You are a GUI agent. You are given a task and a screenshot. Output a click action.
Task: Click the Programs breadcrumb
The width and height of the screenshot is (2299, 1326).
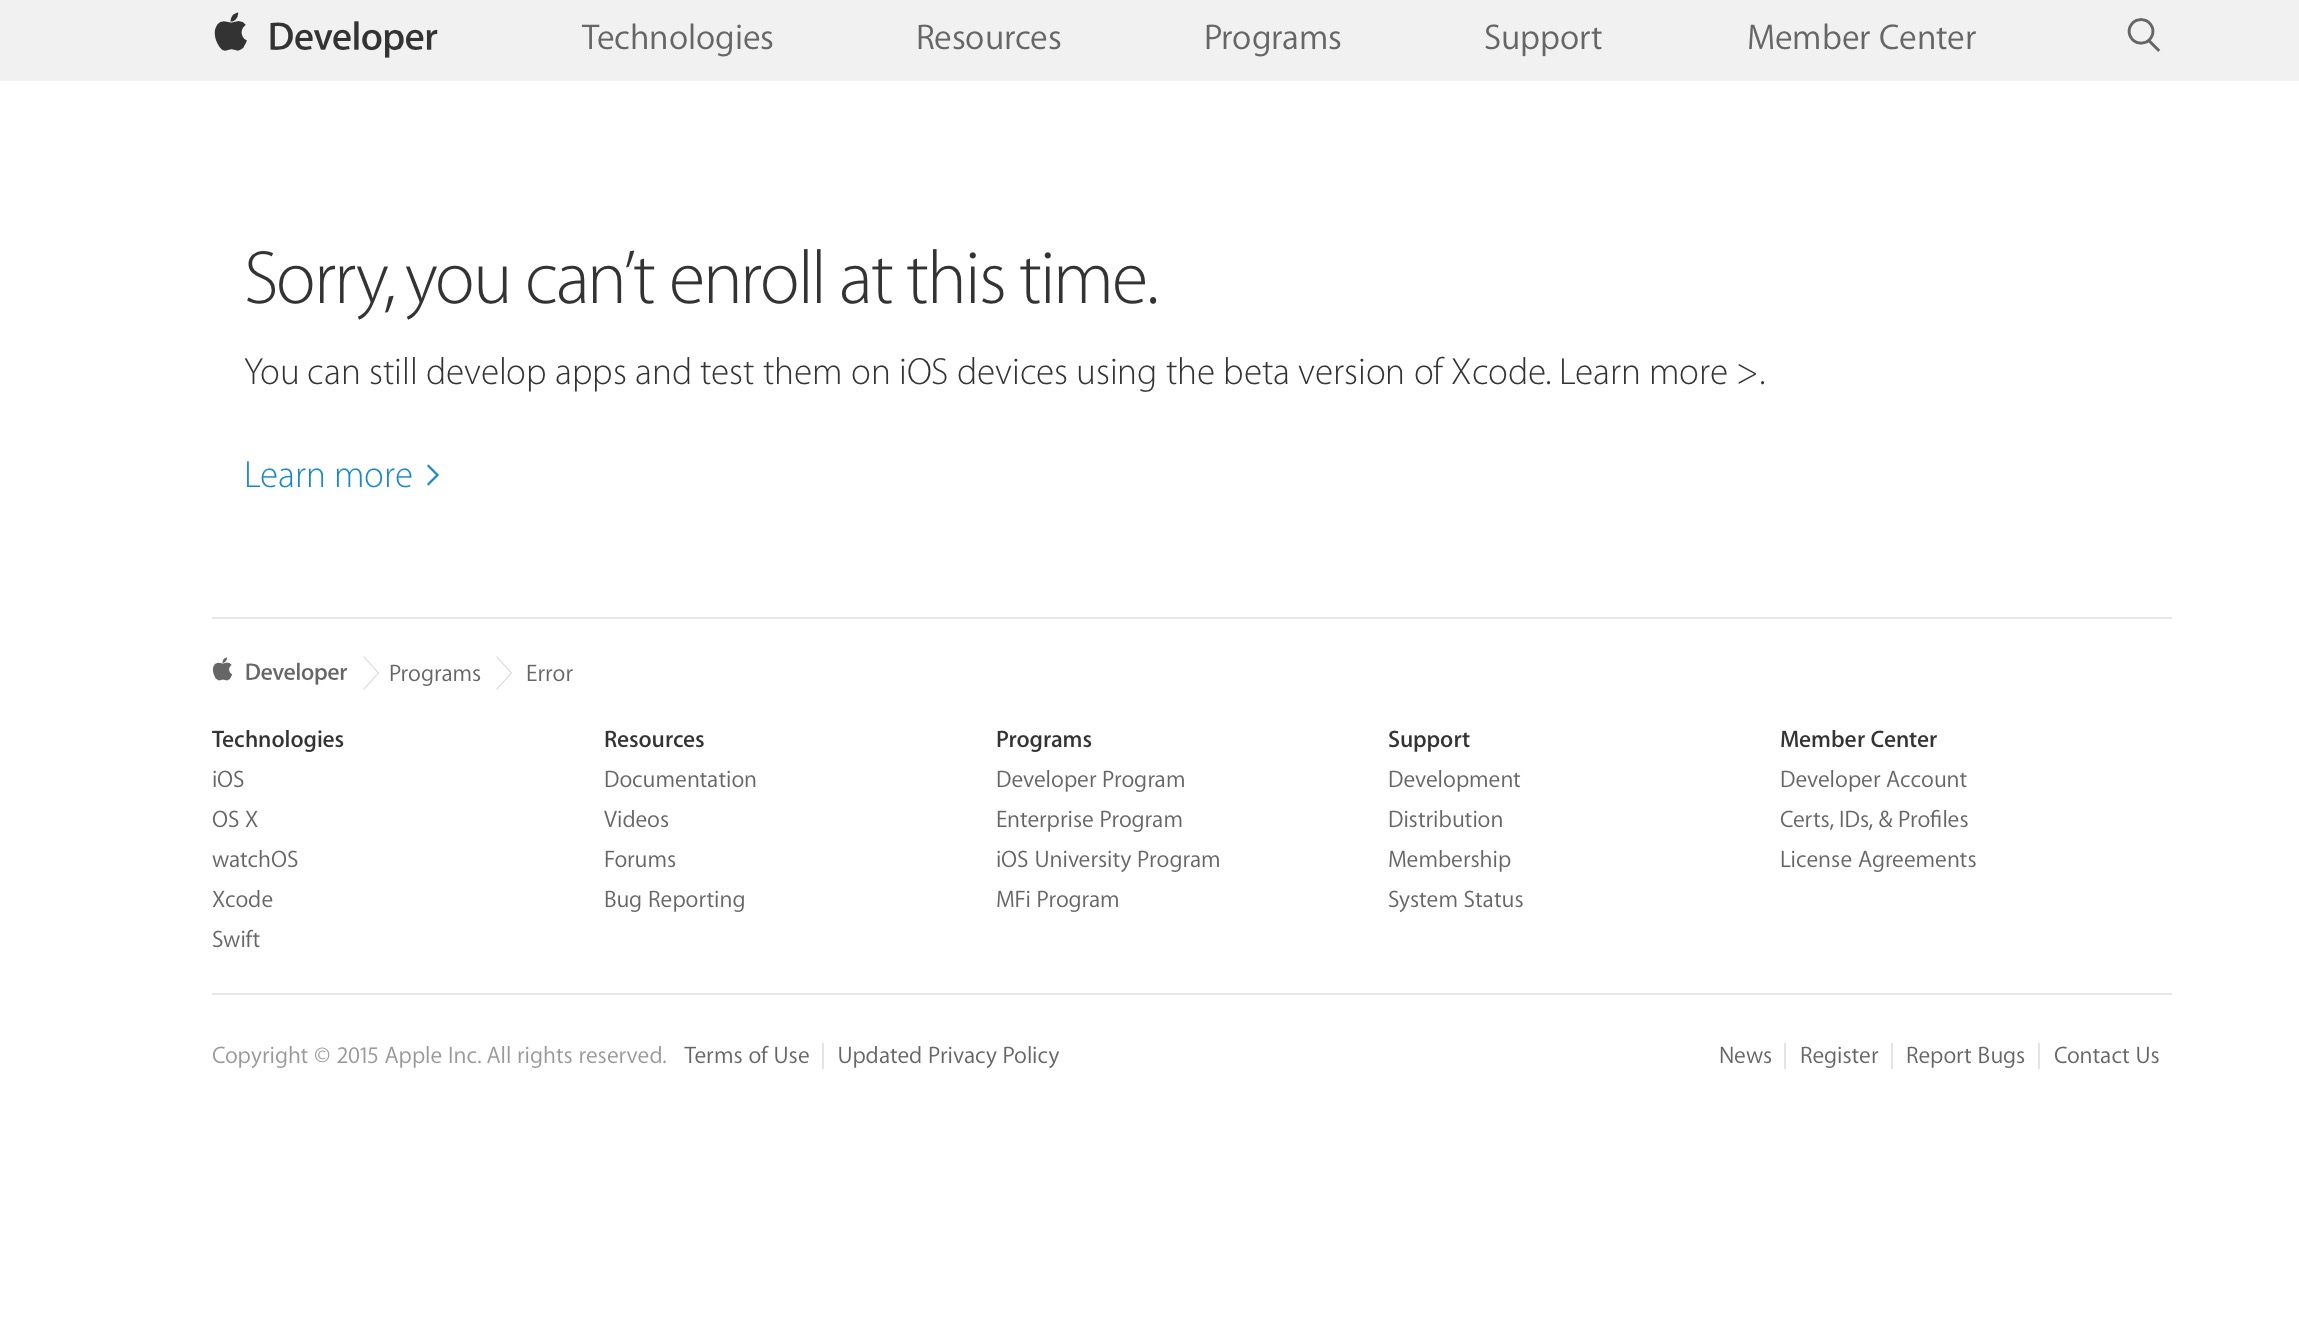434,673
